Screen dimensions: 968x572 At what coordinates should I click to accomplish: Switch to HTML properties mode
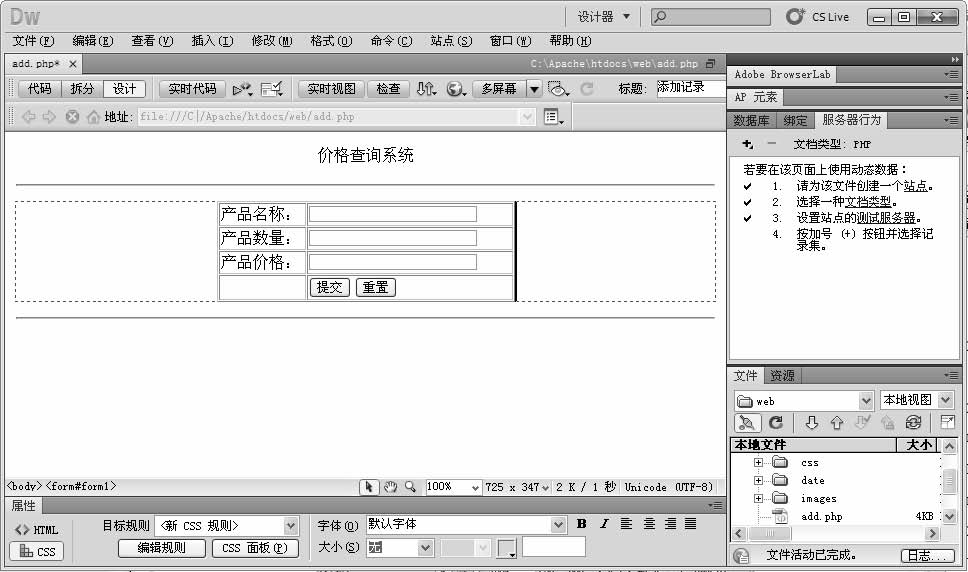click(37, 530)
